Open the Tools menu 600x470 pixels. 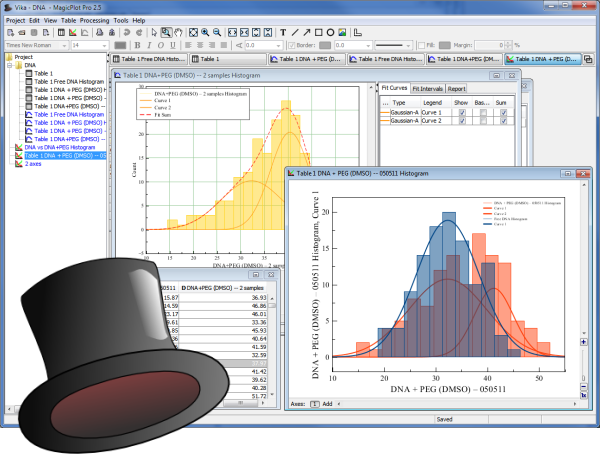coord(121,21)
